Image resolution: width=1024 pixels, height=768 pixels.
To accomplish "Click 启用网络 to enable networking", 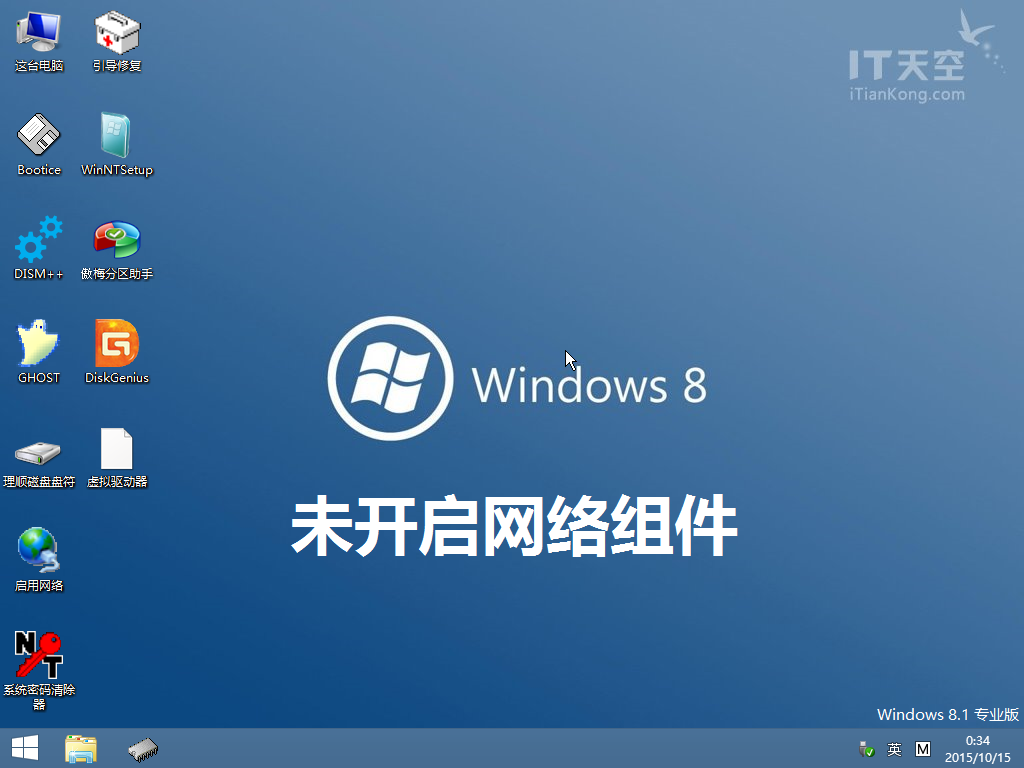I will [39, 552].
